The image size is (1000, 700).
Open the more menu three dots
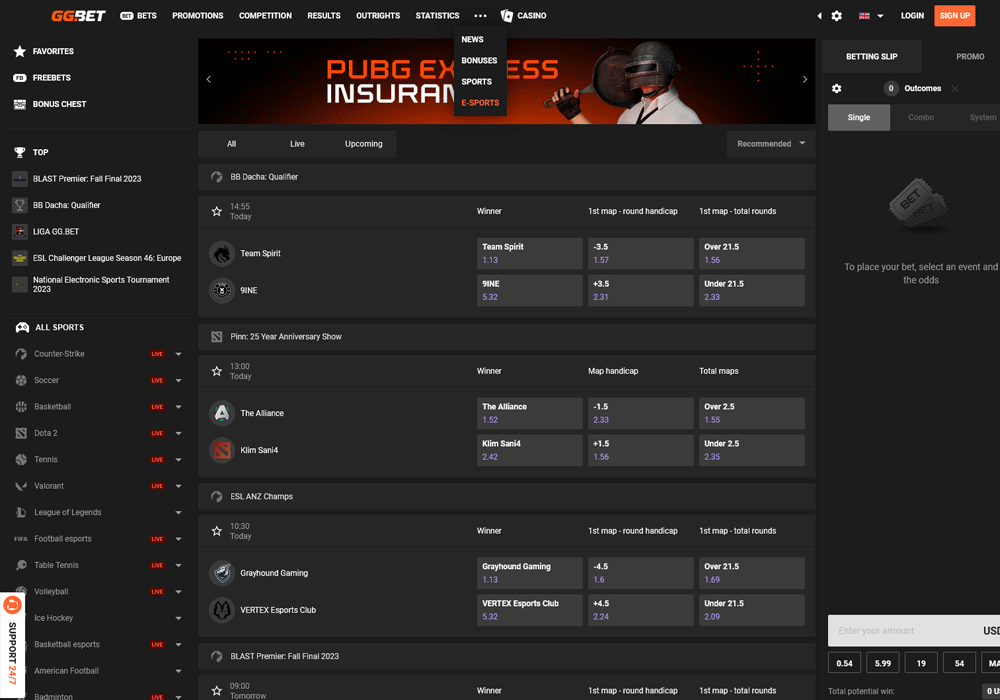click(480, 16)
